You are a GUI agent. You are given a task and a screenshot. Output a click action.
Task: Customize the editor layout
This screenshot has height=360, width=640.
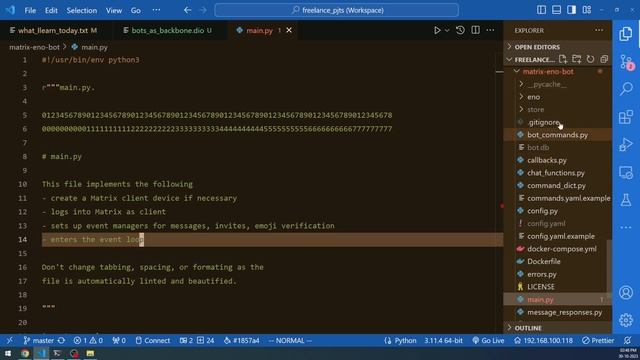[587, 10]
